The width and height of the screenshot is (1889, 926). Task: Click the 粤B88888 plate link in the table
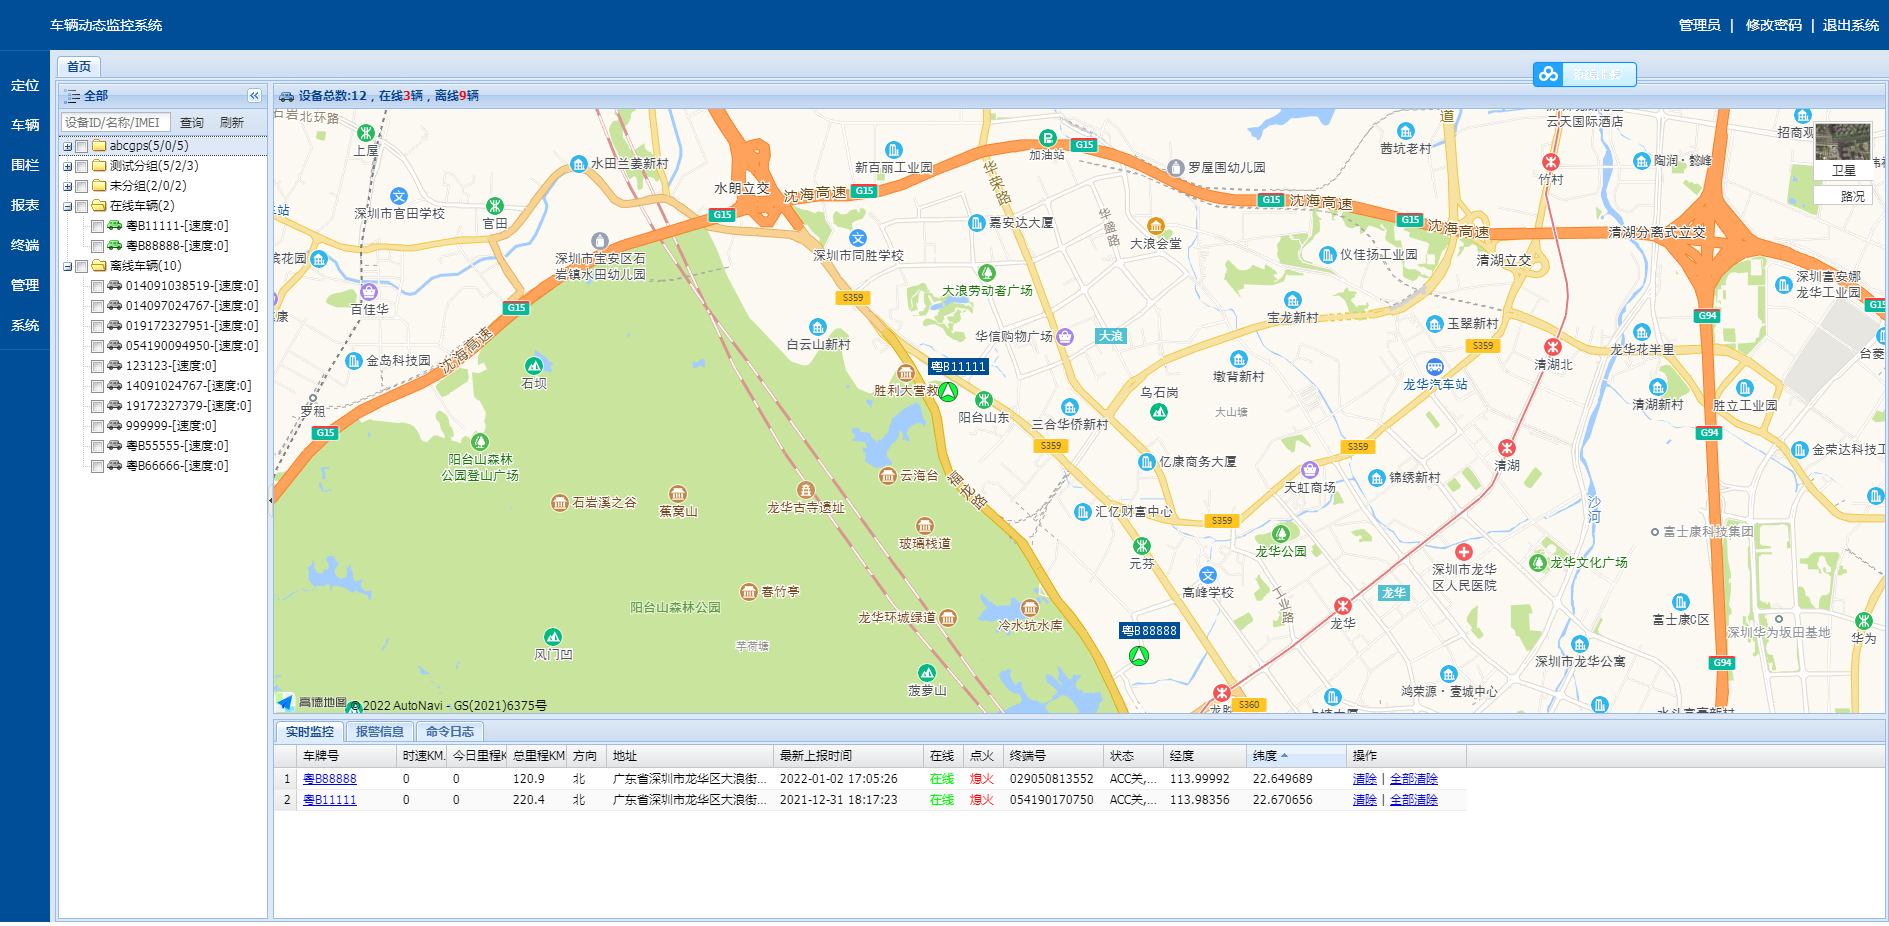[x=329, y=779]
